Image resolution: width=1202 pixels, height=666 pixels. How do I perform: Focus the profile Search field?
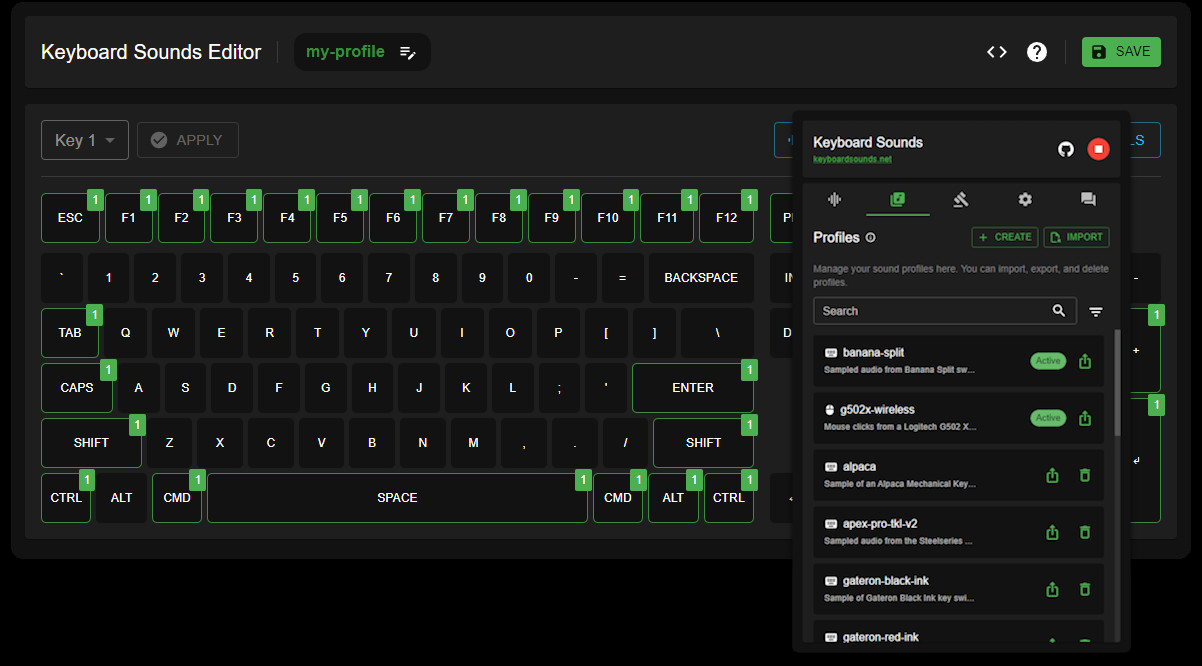coord(945,311)
